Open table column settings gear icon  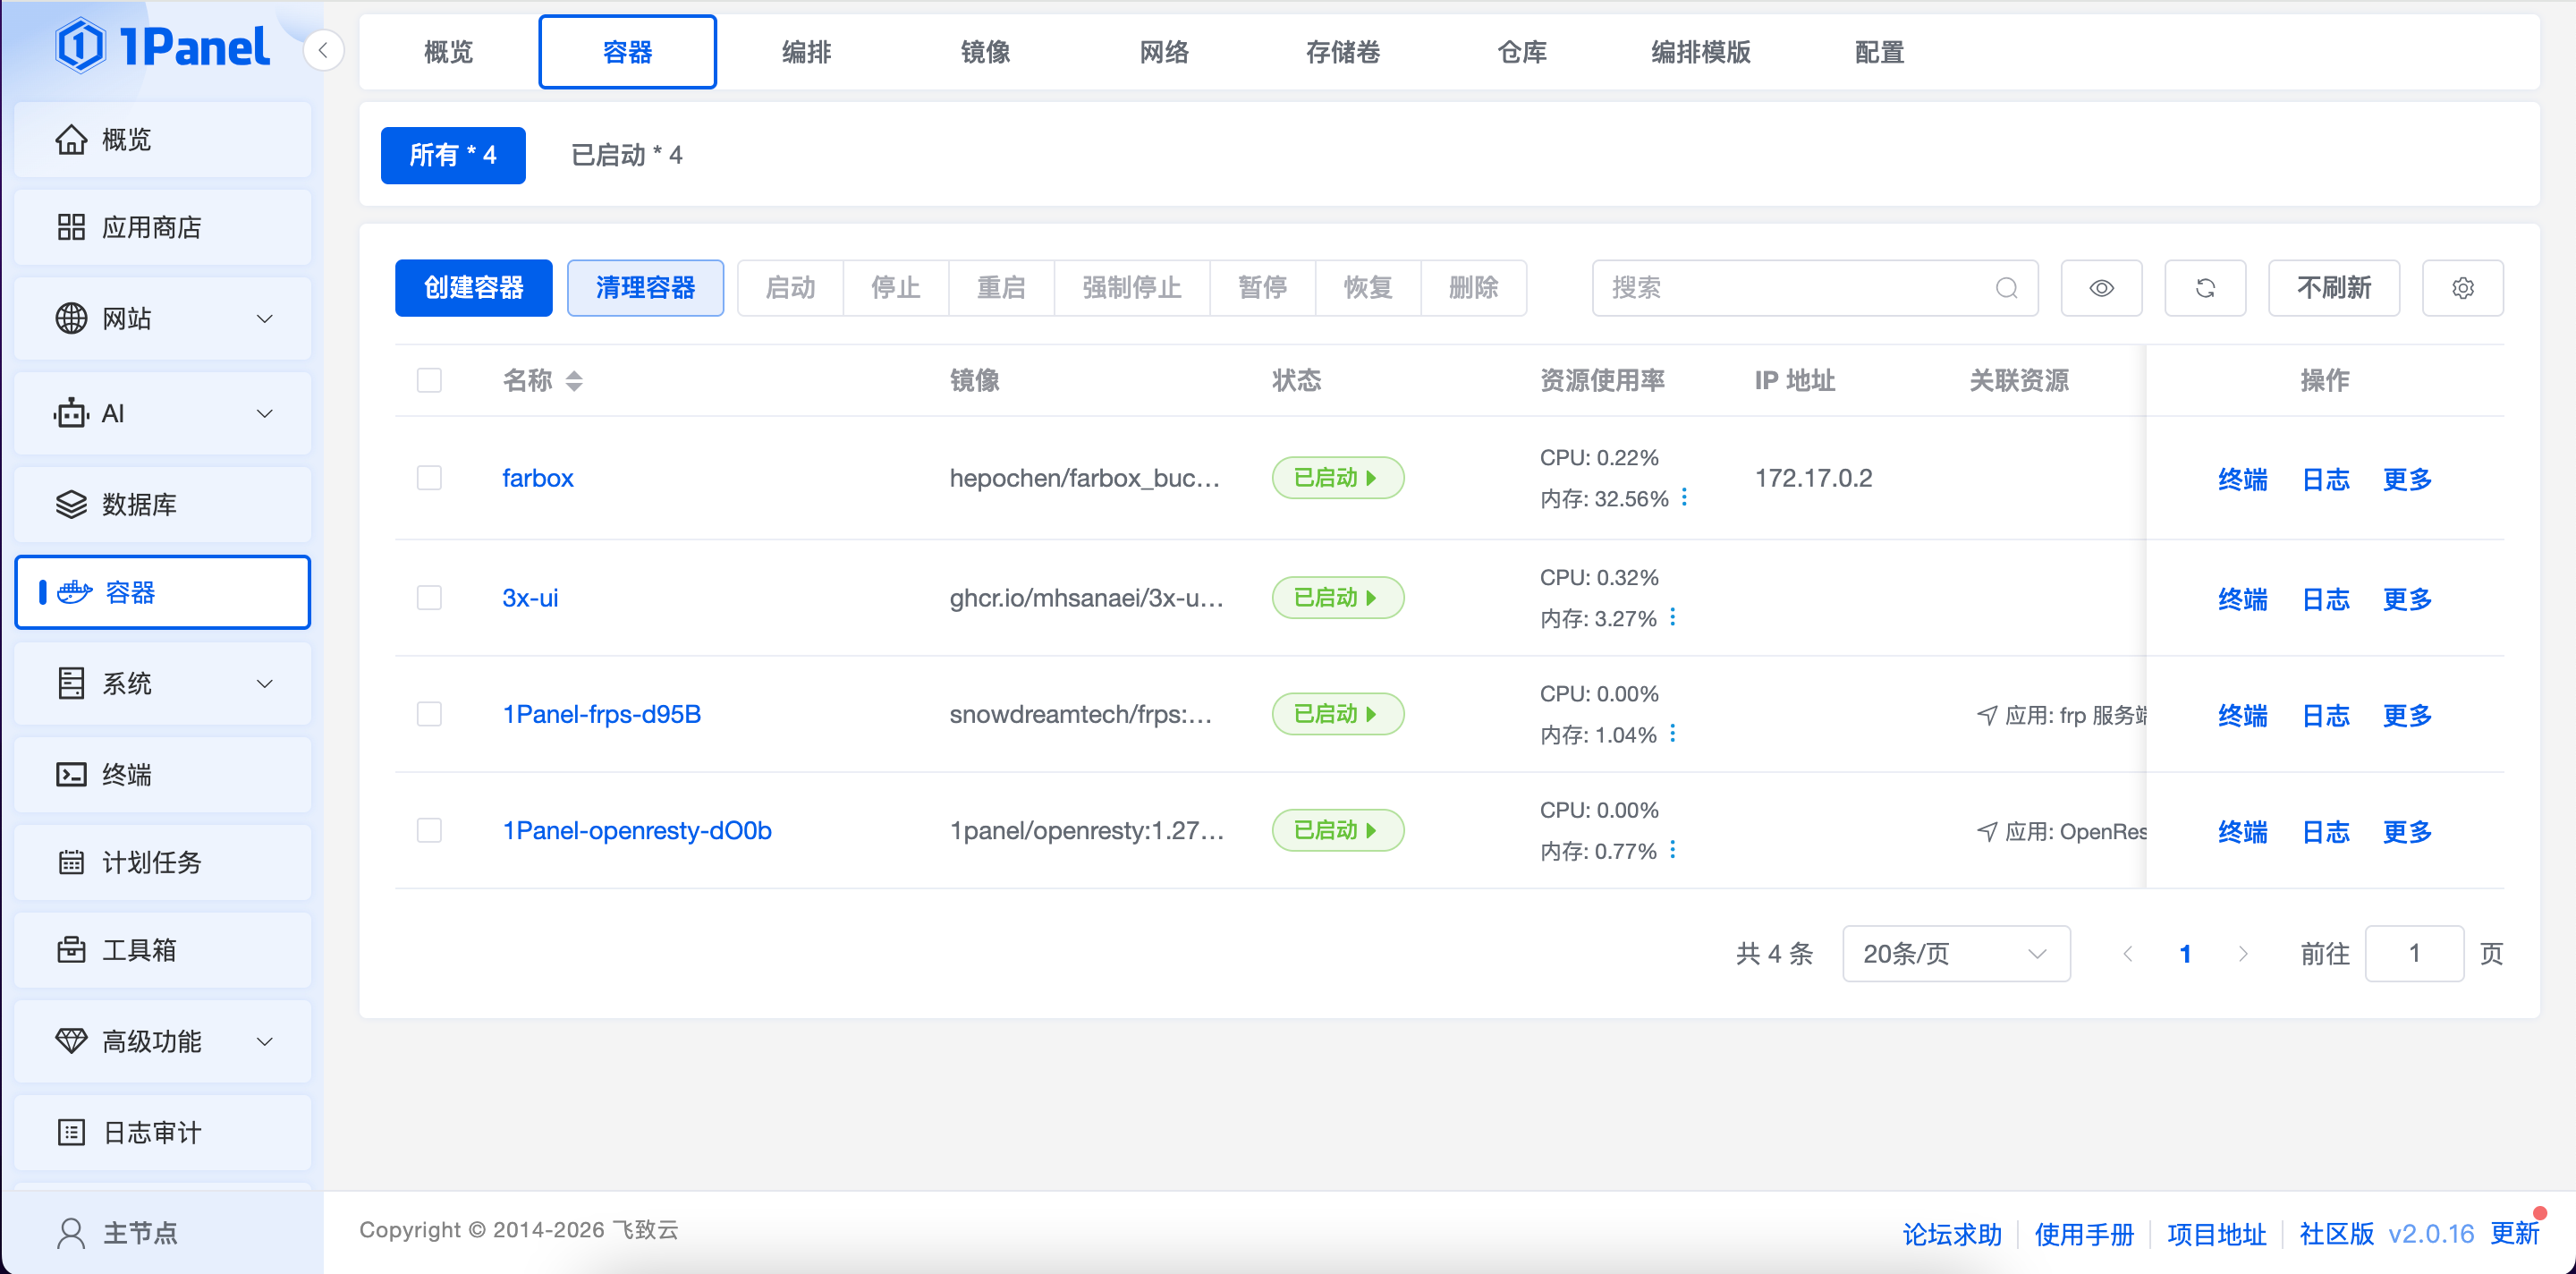2462,288
